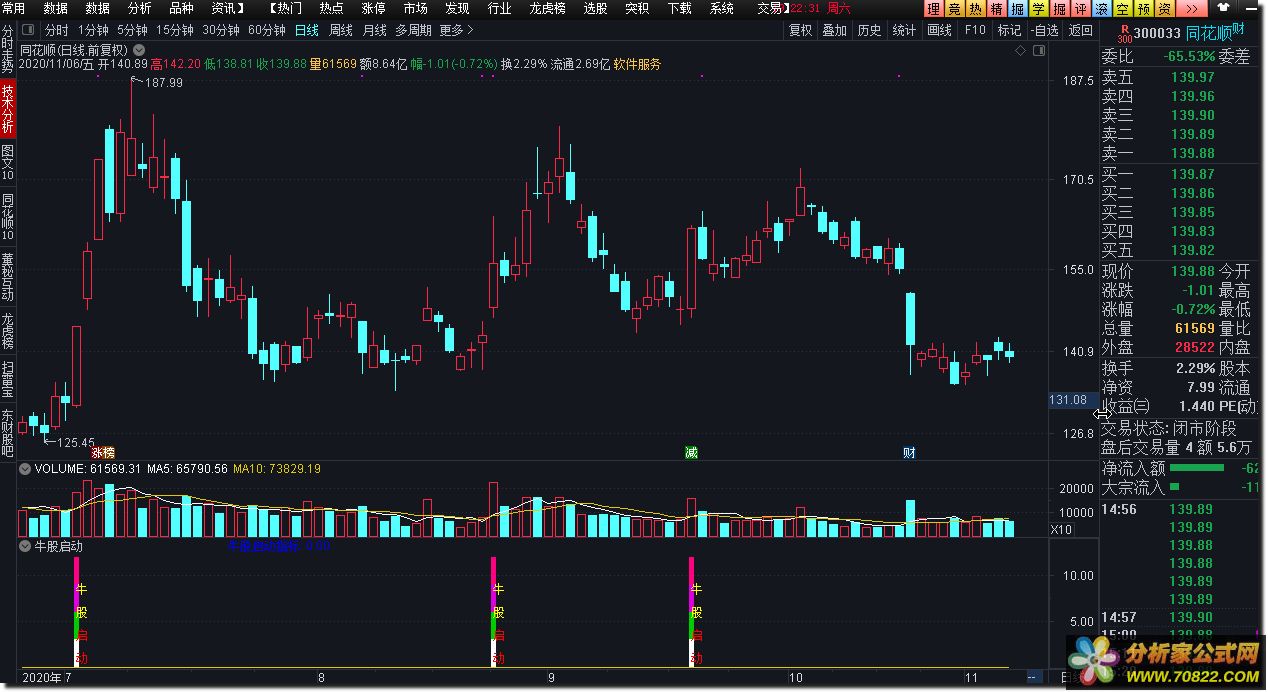Image resolution: width=1268 pixels, height=692 pixels.
Task: Open the 选股 menu
Action: tap(595, 8)
